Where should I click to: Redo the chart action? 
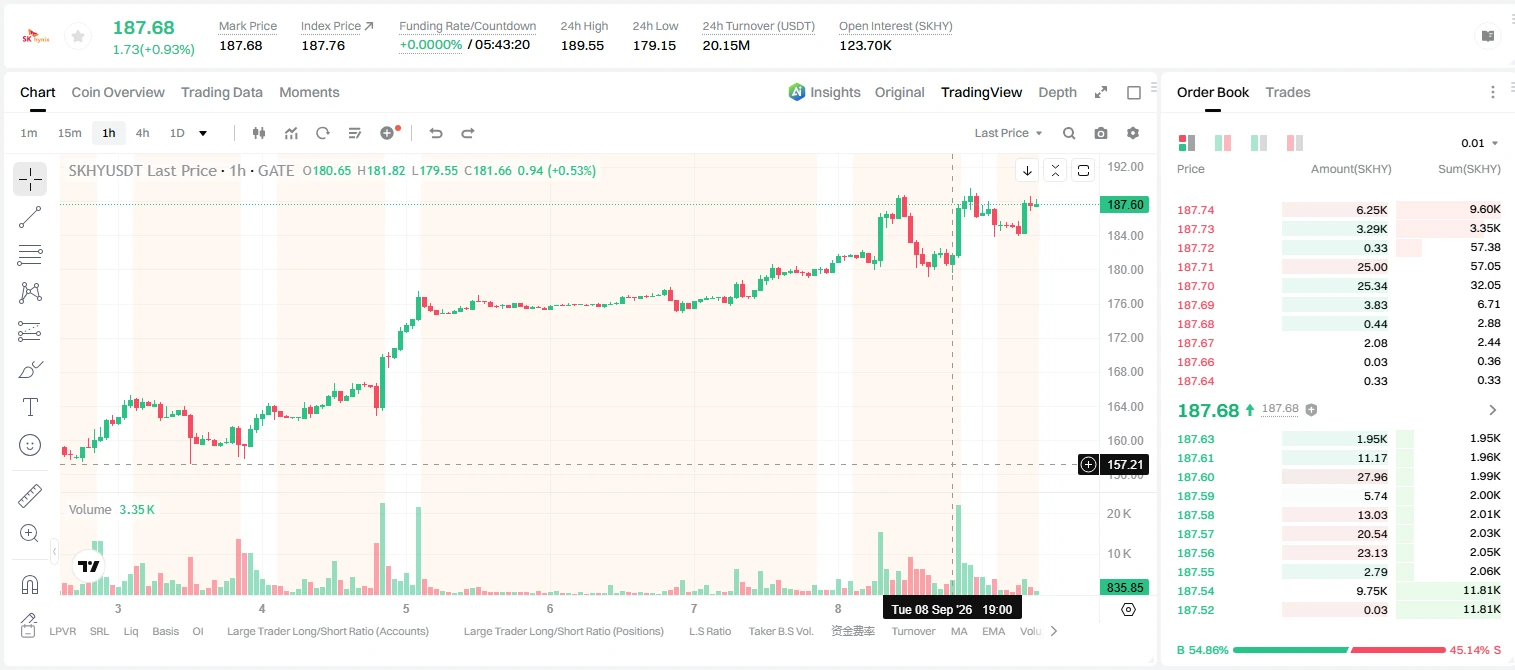point(467,133)
